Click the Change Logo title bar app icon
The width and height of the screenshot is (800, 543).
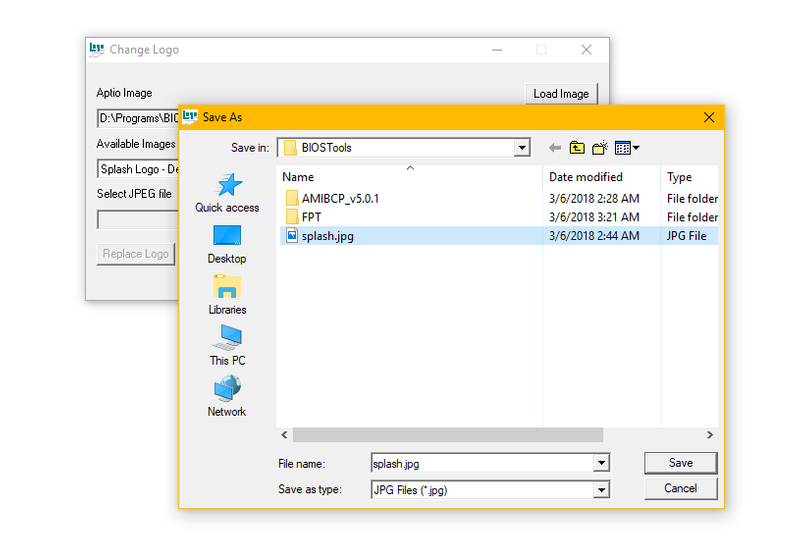pos(96,50)
